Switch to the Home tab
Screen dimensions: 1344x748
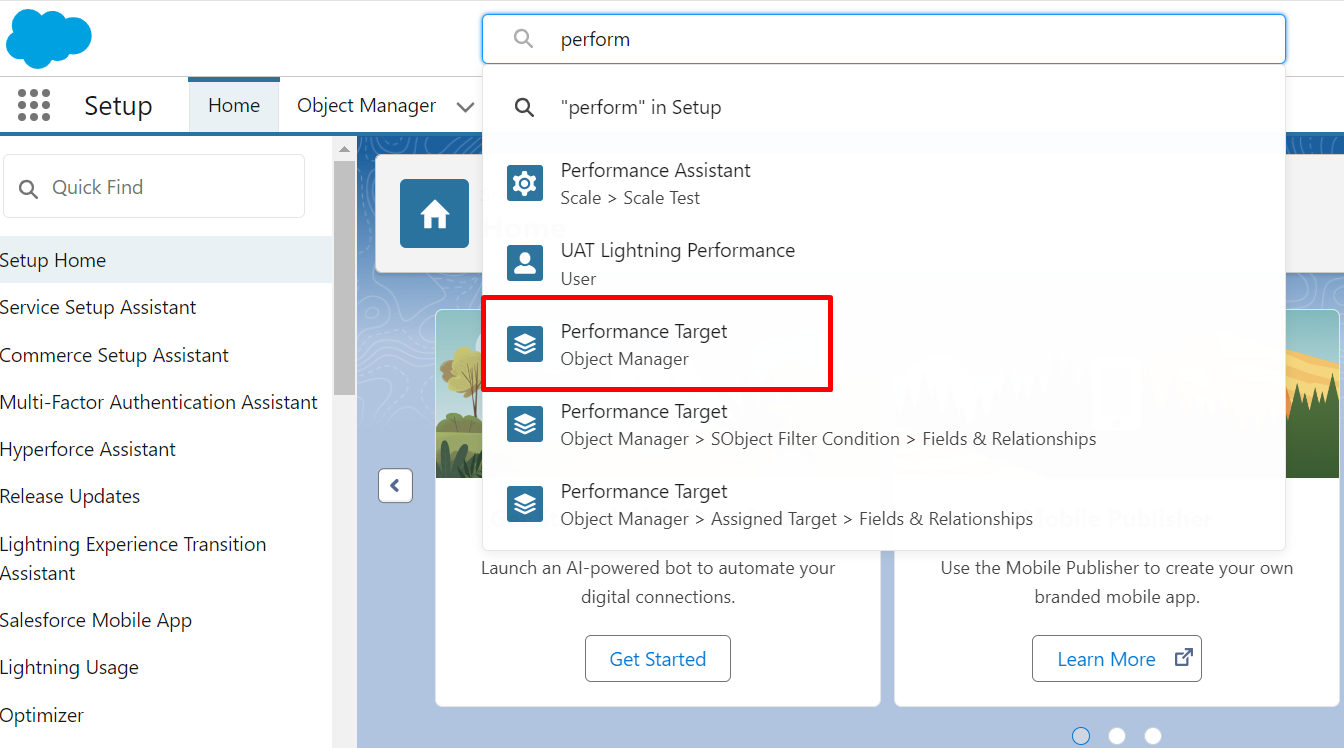point(234,105)
